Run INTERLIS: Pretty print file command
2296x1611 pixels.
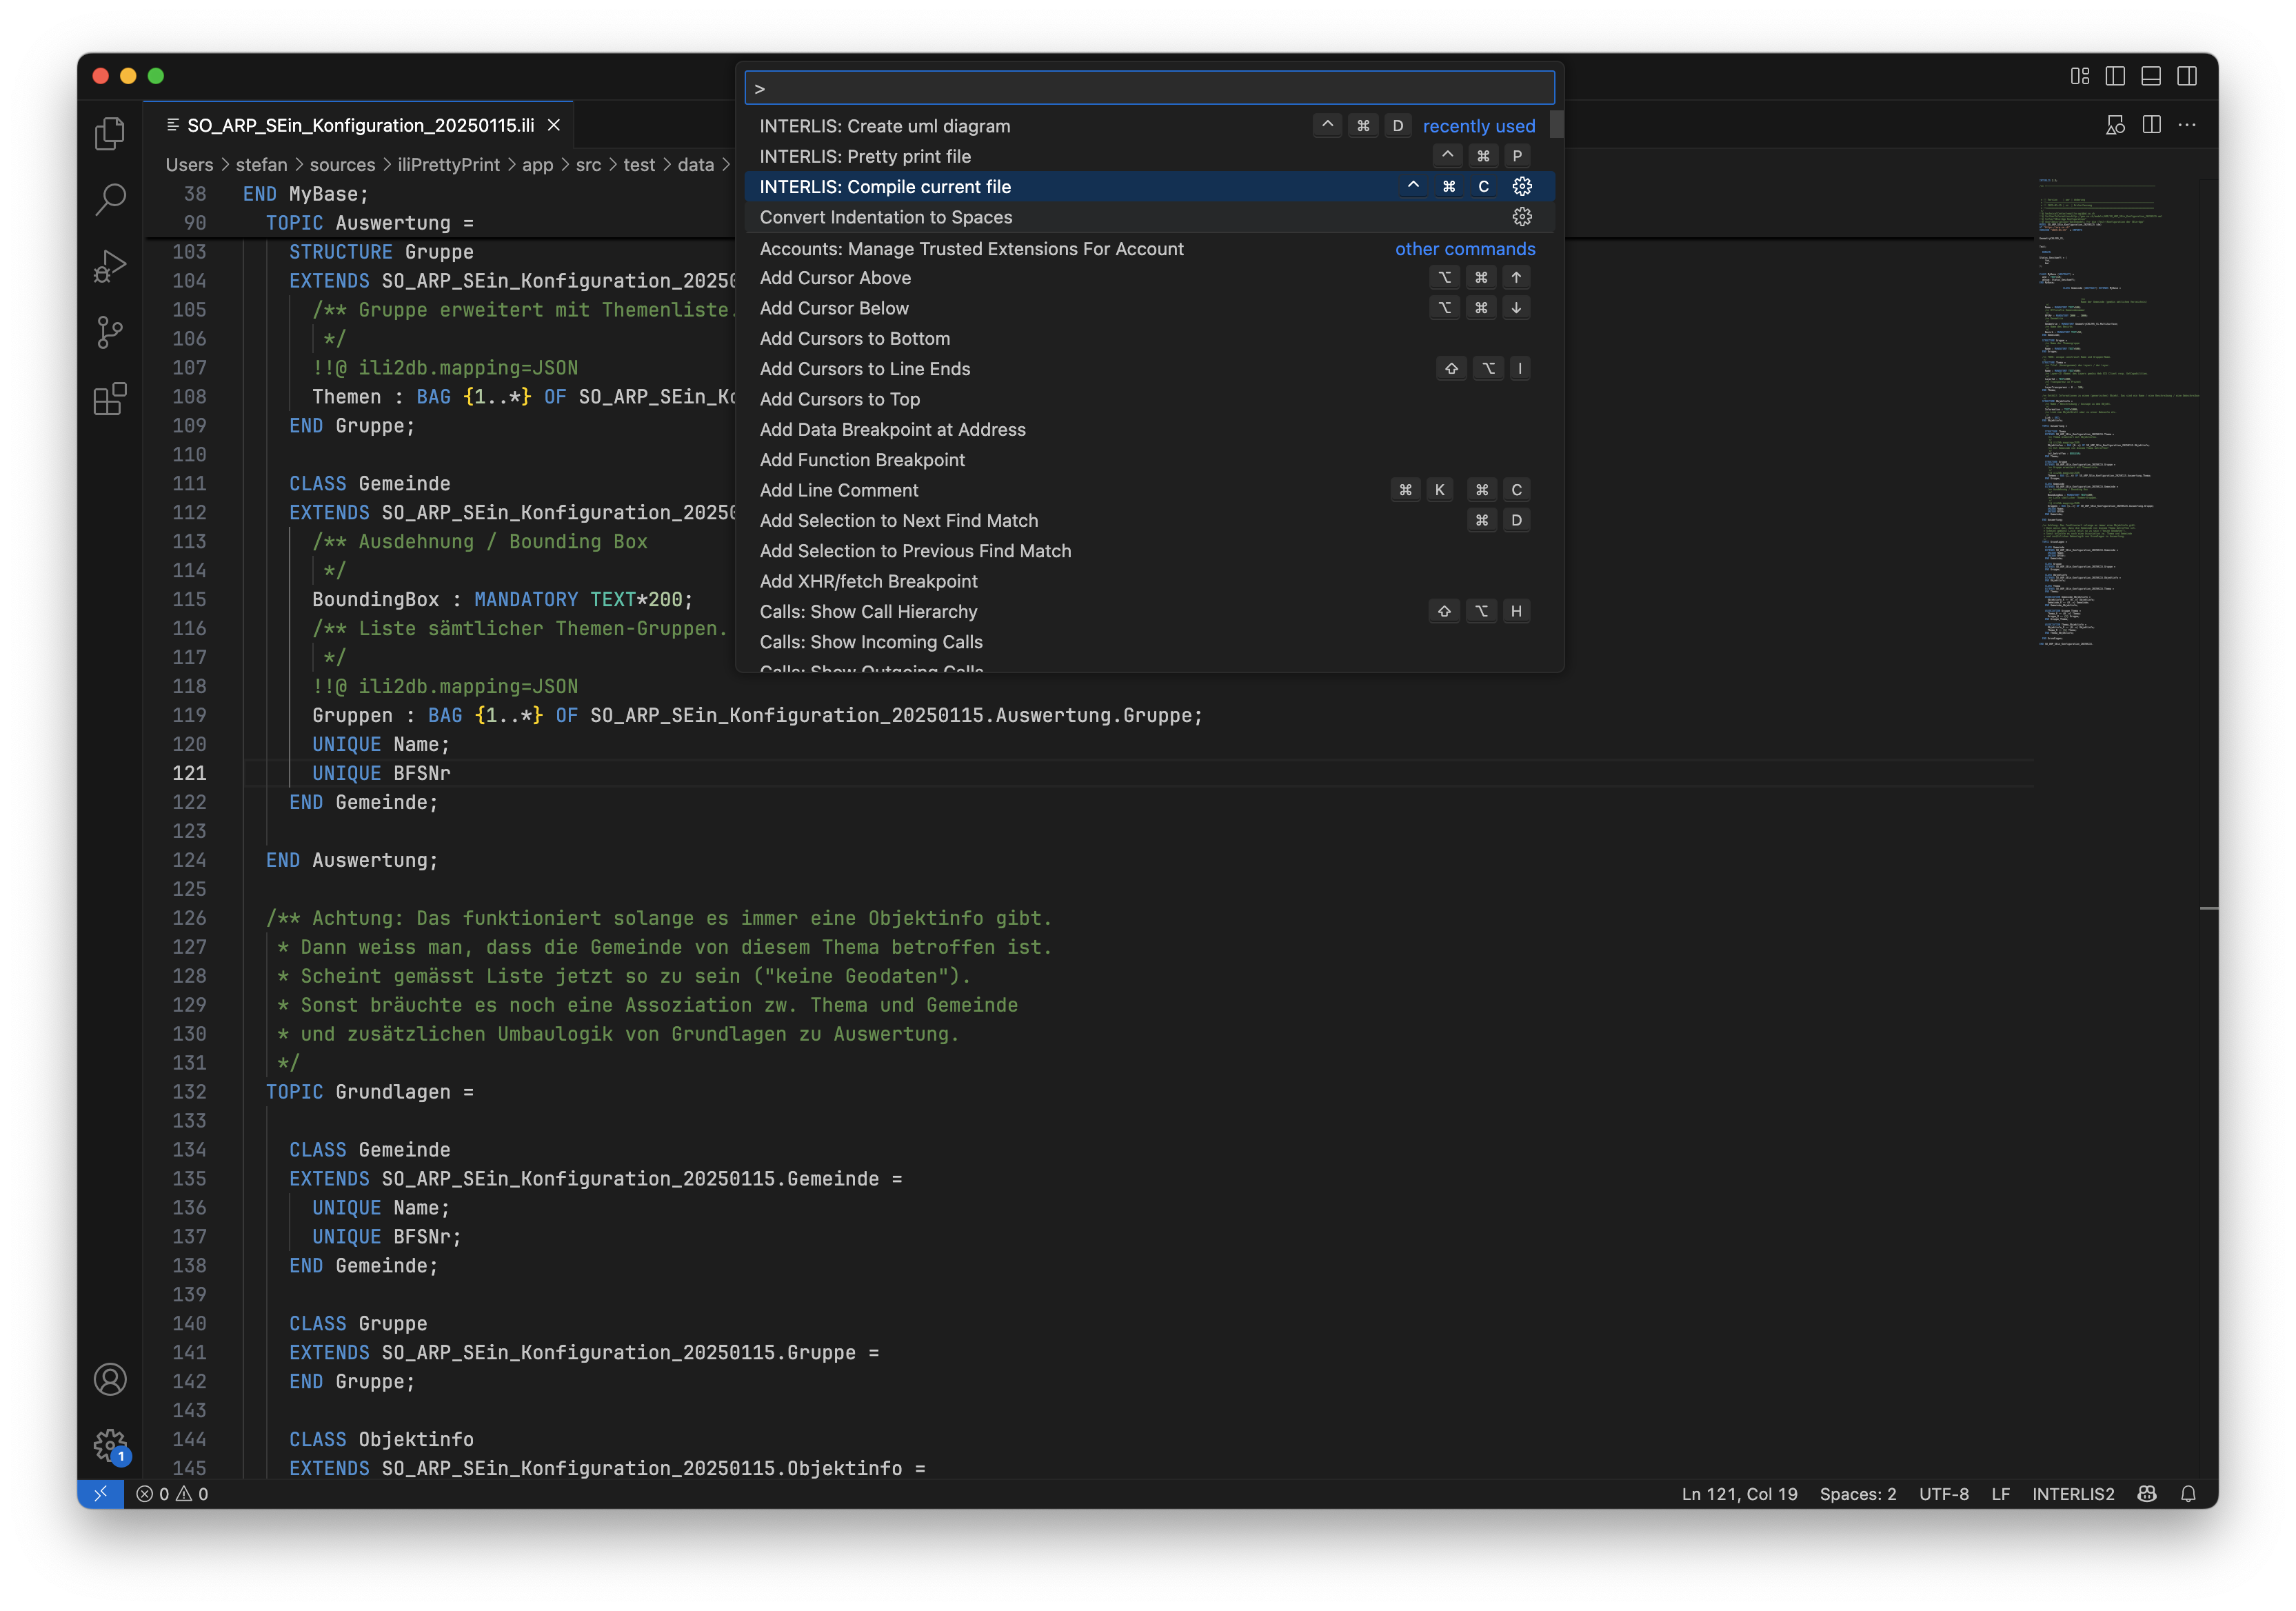1150,156
